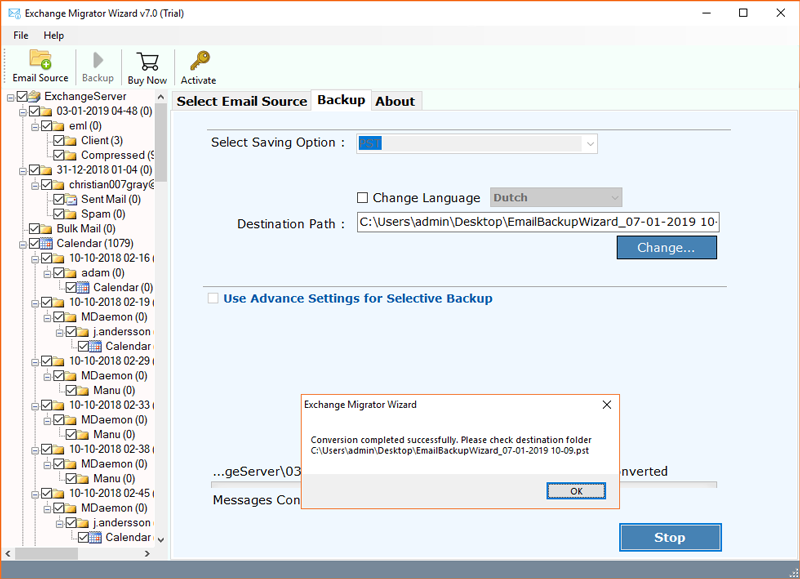
Task: Click the Email Source toolbar icon
Action: [40, 60]
